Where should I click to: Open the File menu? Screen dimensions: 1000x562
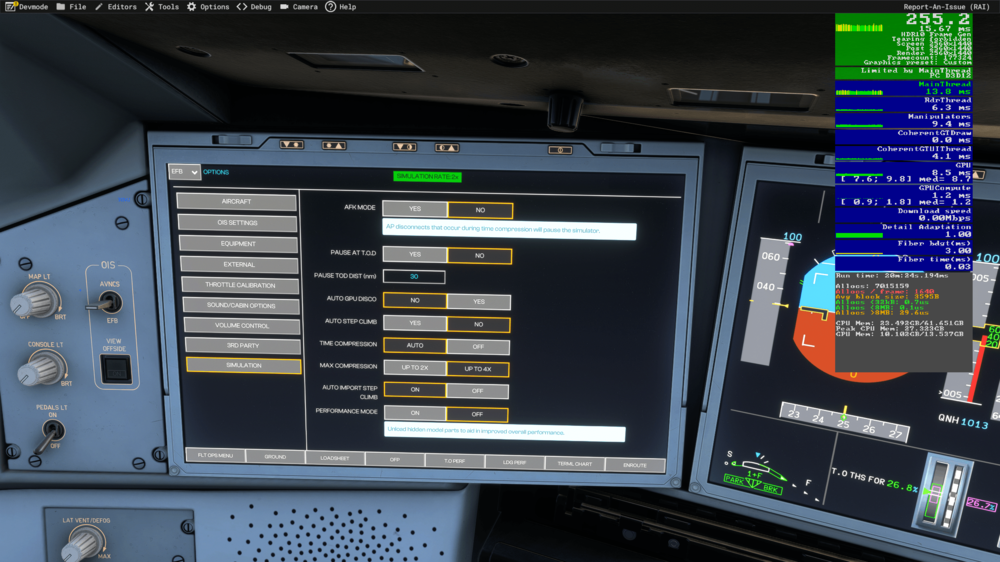71,7
